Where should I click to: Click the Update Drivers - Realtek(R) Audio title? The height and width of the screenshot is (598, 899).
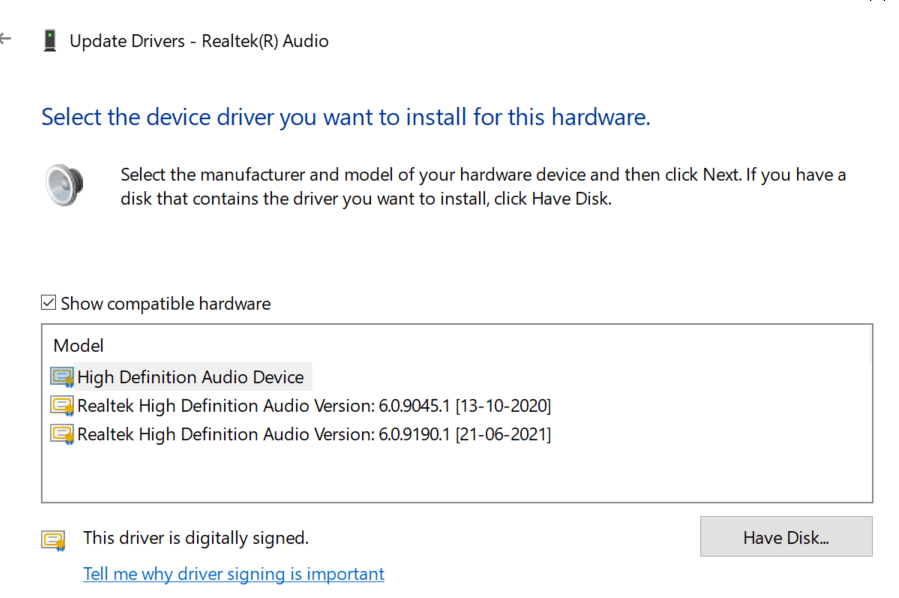coord(198,41)
